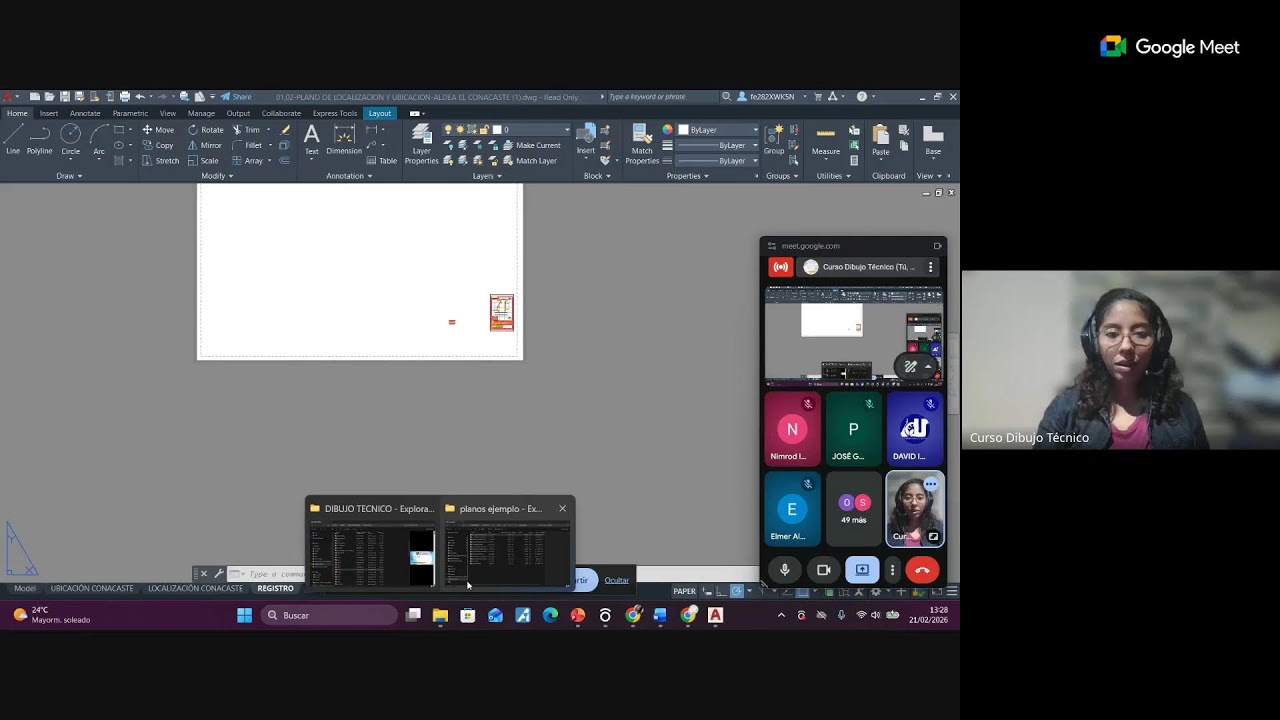1280x720 pixels.
Task: Expand the Annotation panel
Action: click(x=349, y=176)
